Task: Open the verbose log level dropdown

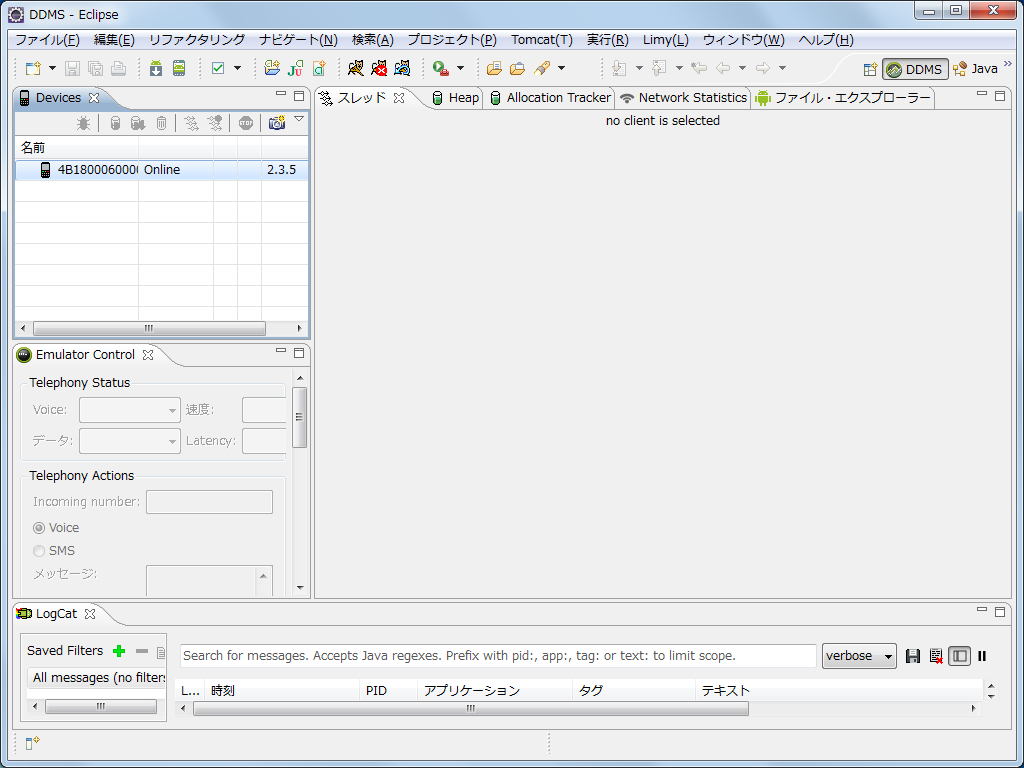Action: click(859, 656)
